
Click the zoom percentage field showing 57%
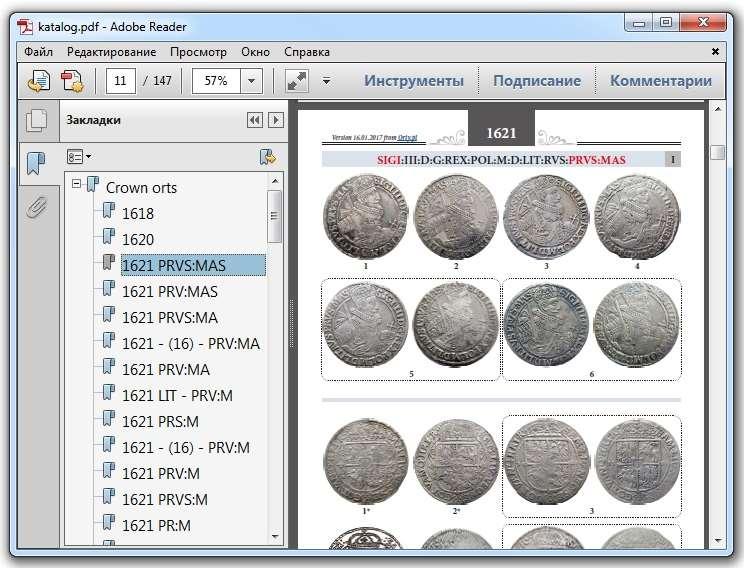click(216, 81)
